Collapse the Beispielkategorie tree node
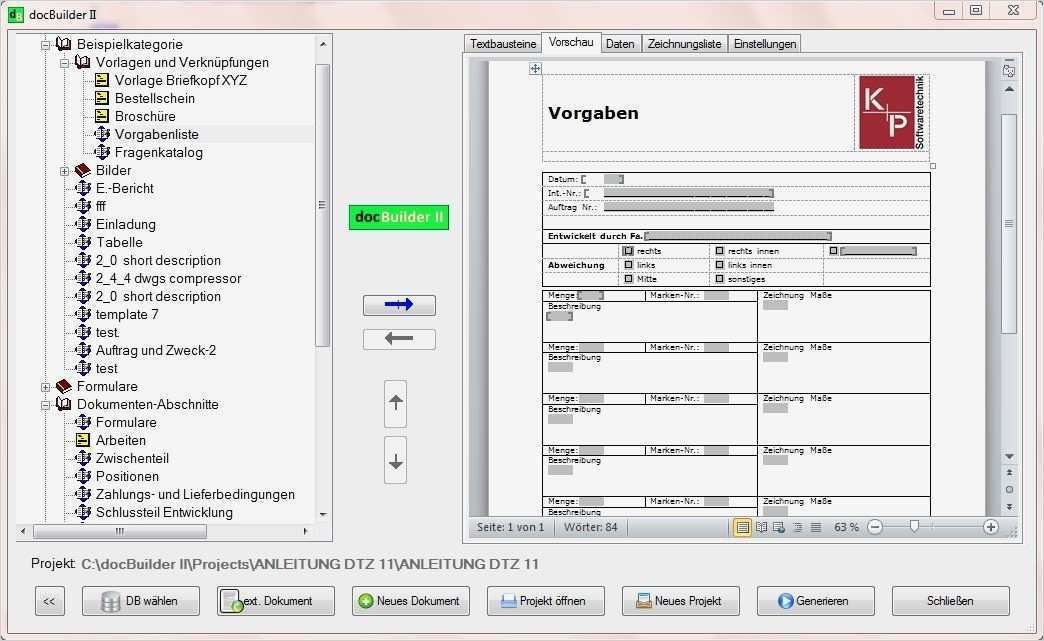 tap(45, 45)
